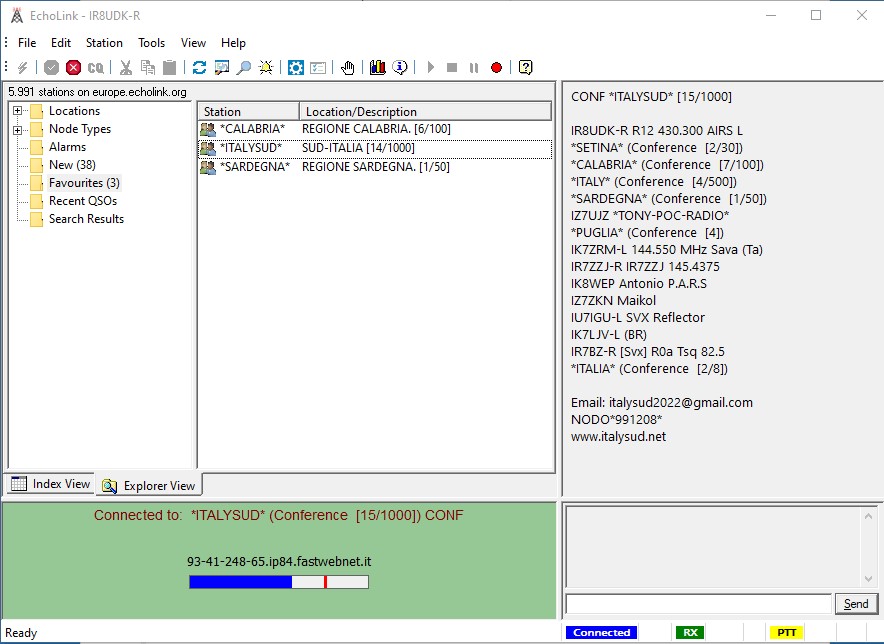Click the chat area scrollbar down arrow
The image size is (884, 644).
868,579
